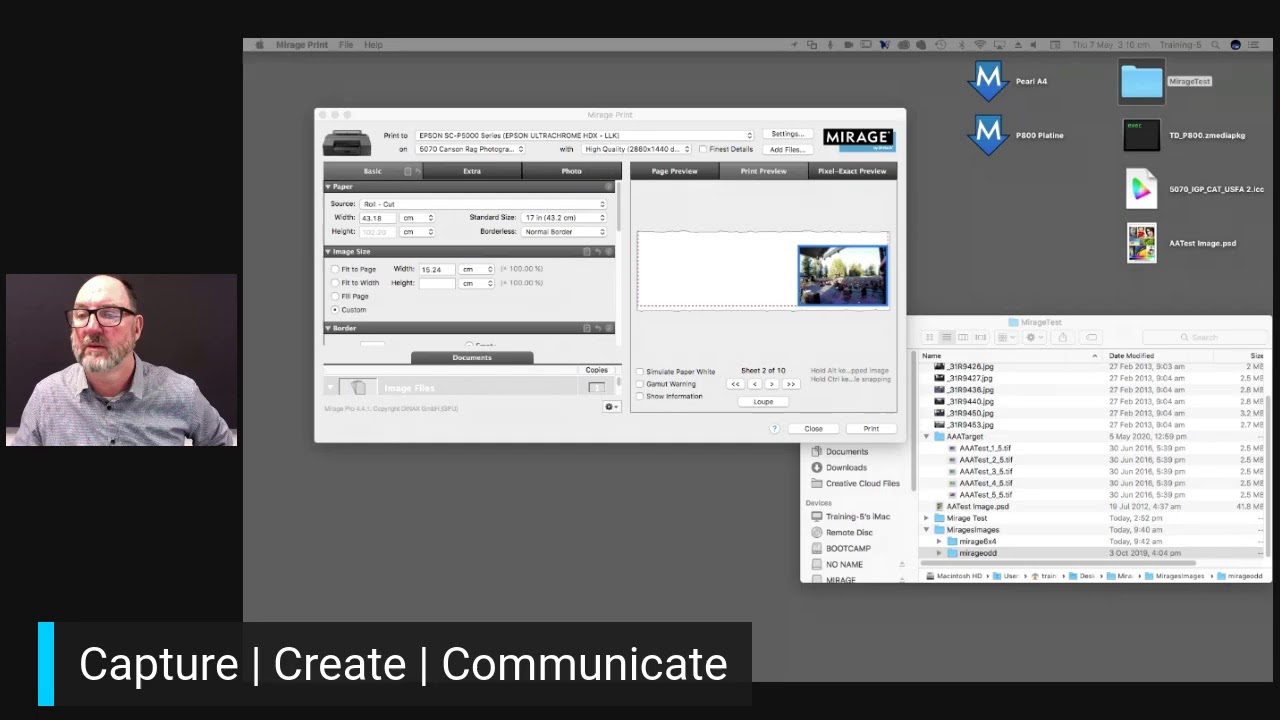Open the File menu in the menu bar

click(x=346, y=45)
